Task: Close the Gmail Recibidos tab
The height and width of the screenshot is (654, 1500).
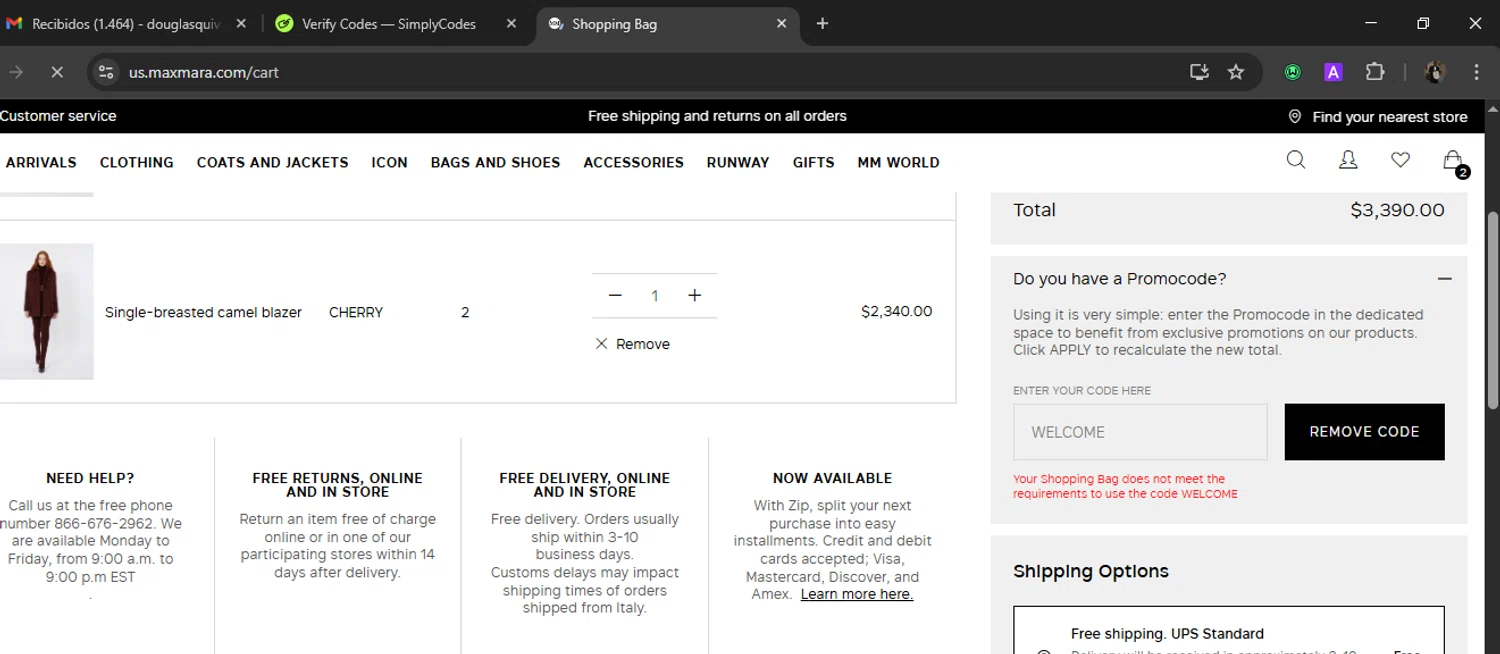Action: 241,23
